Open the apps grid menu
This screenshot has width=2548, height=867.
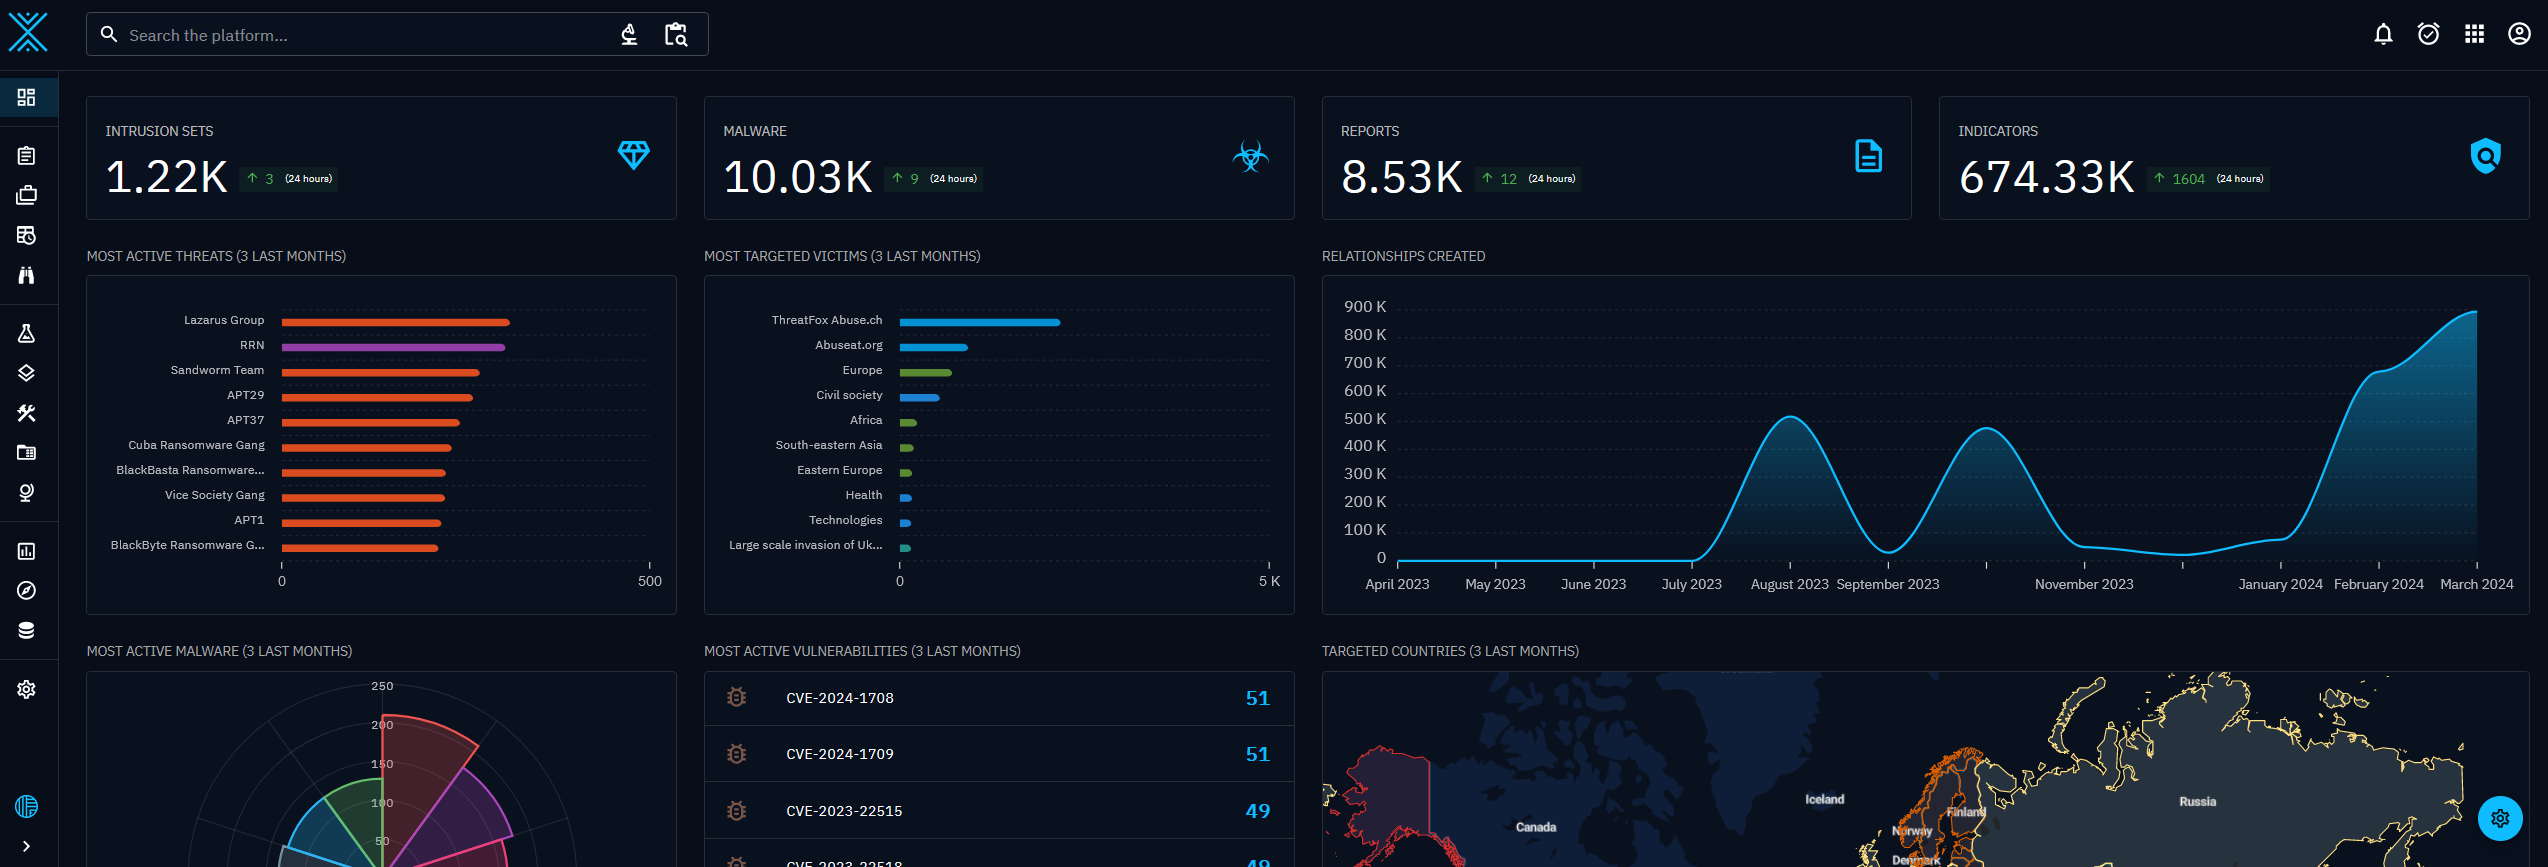click(2474, 35)
